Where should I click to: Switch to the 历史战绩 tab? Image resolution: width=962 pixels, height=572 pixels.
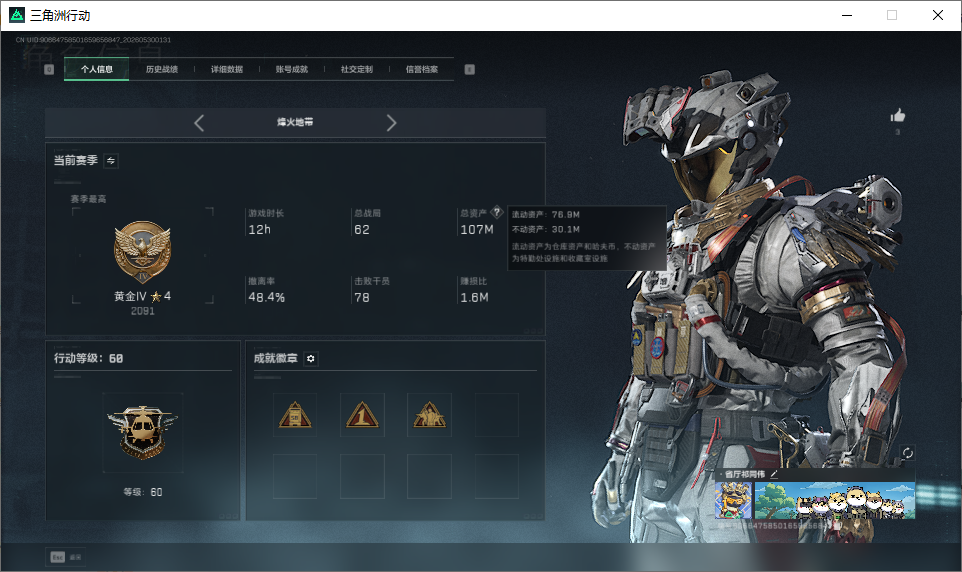coord(162,69)
